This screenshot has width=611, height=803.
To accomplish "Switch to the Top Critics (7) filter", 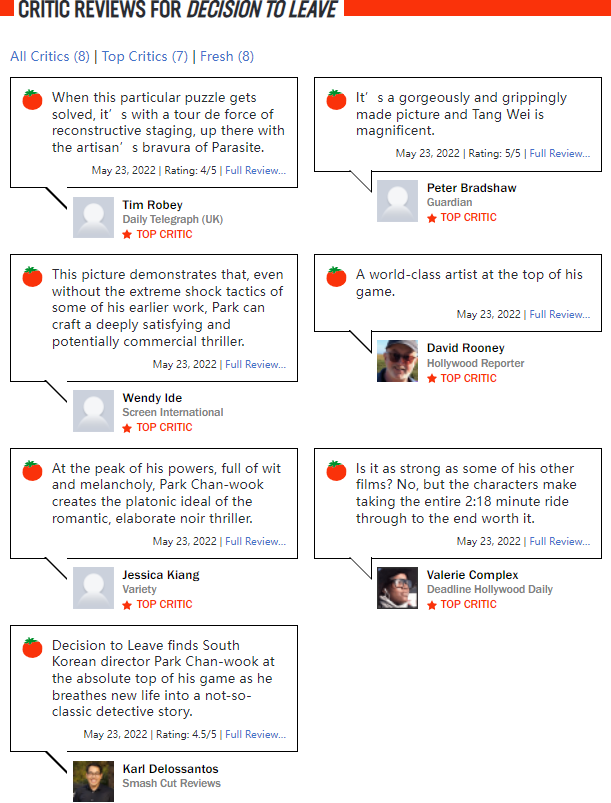I will 145,56.
